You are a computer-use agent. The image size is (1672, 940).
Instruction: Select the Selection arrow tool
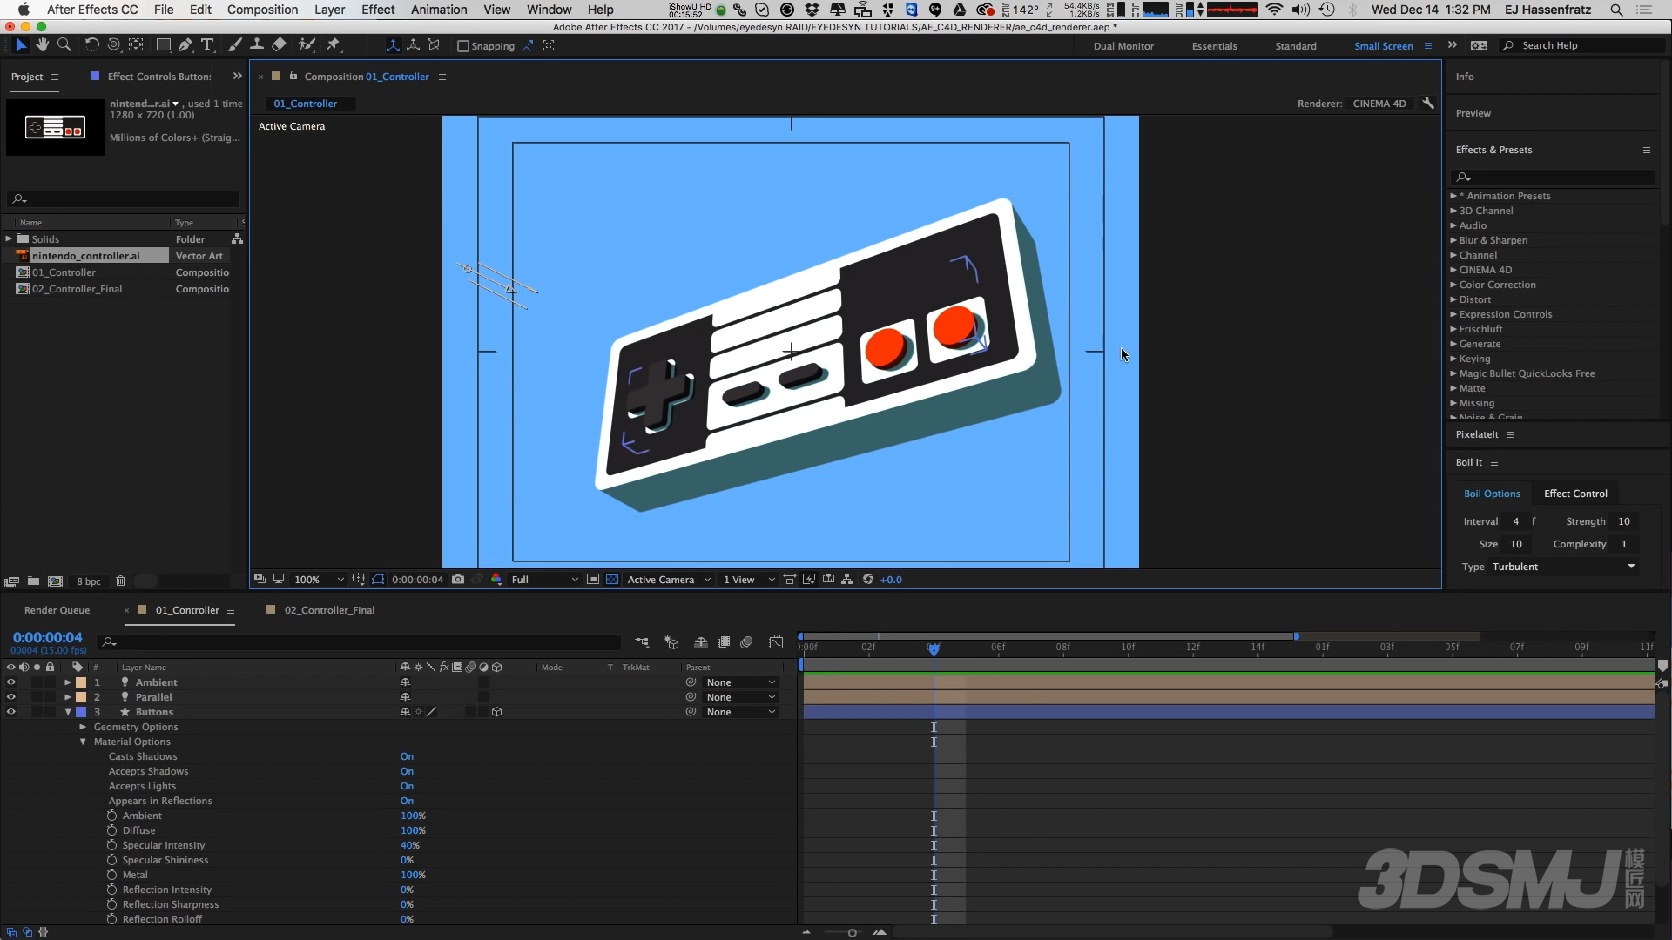pyautogui.click(x=20, y=45)
